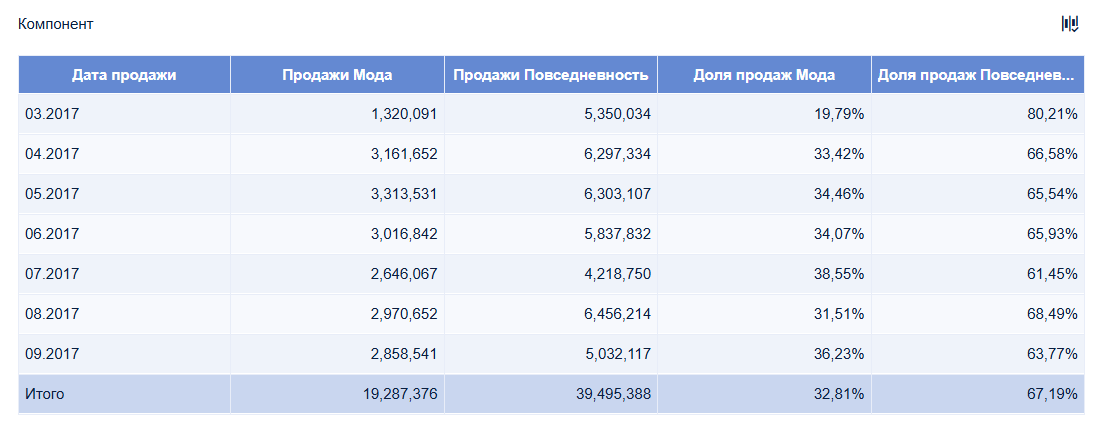Select cell with value 1,320,091

[x=337, y=114]
